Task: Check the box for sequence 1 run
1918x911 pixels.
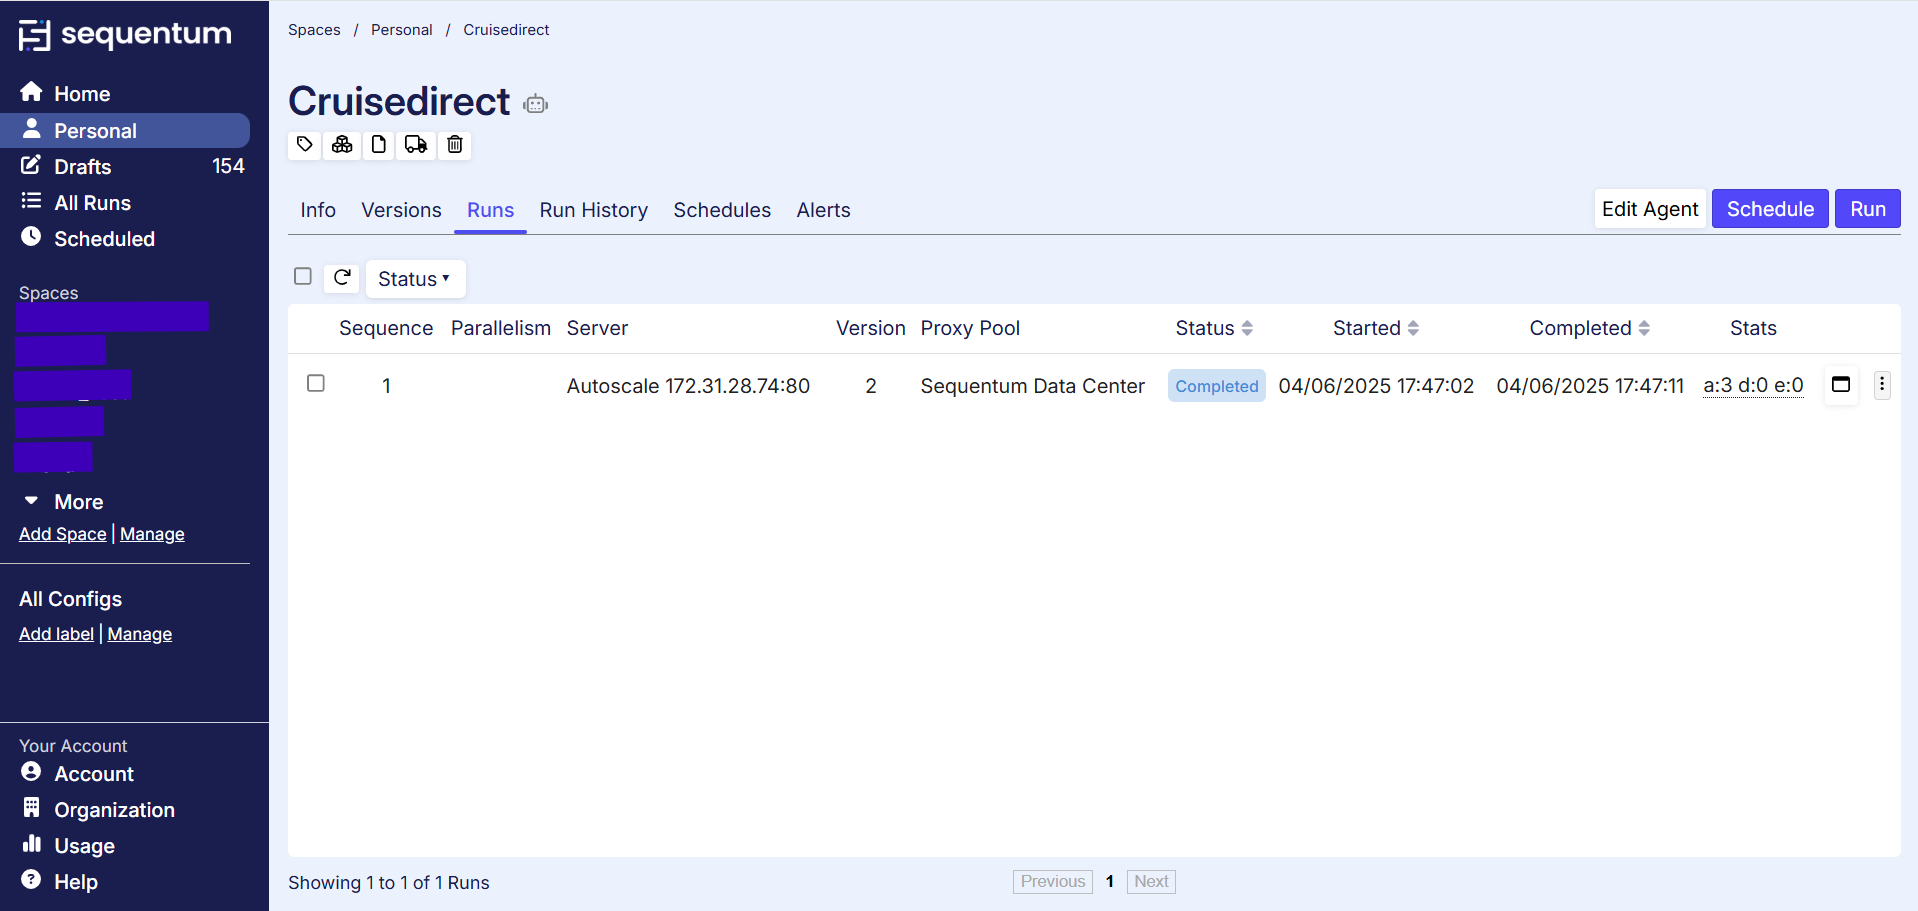Action: click(x=316, y=383)
